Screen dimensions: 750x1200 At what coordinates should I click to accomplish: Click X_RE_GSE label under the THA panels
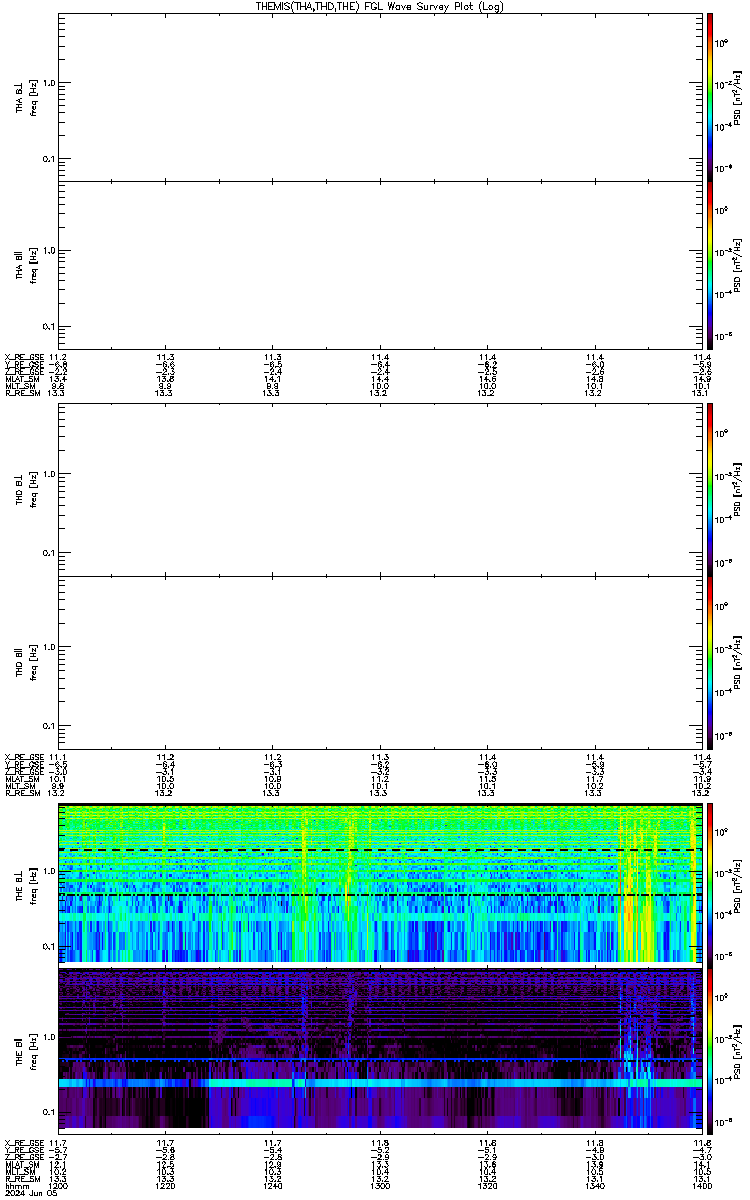22,357
